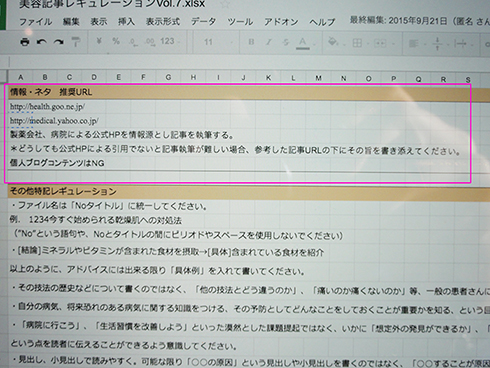
Task: Redo the last undone action
Action: (x=59, y=42)
